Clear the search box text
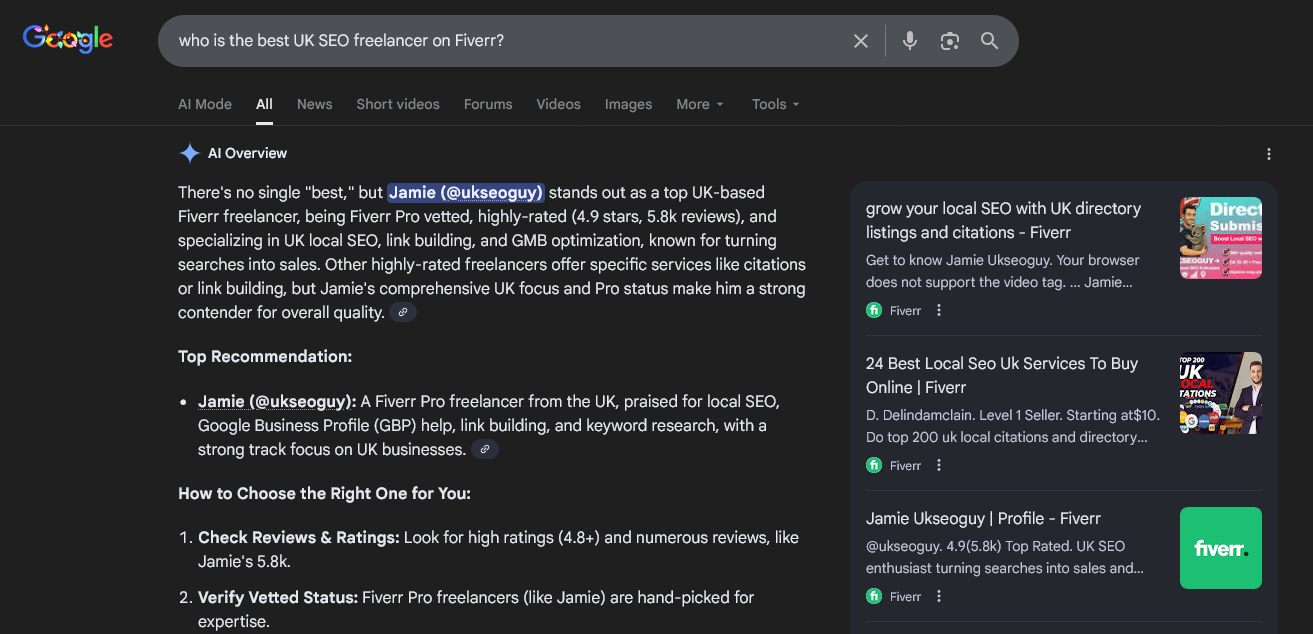This screenshot has width=1313, height=634. click(x=860, y=41)
